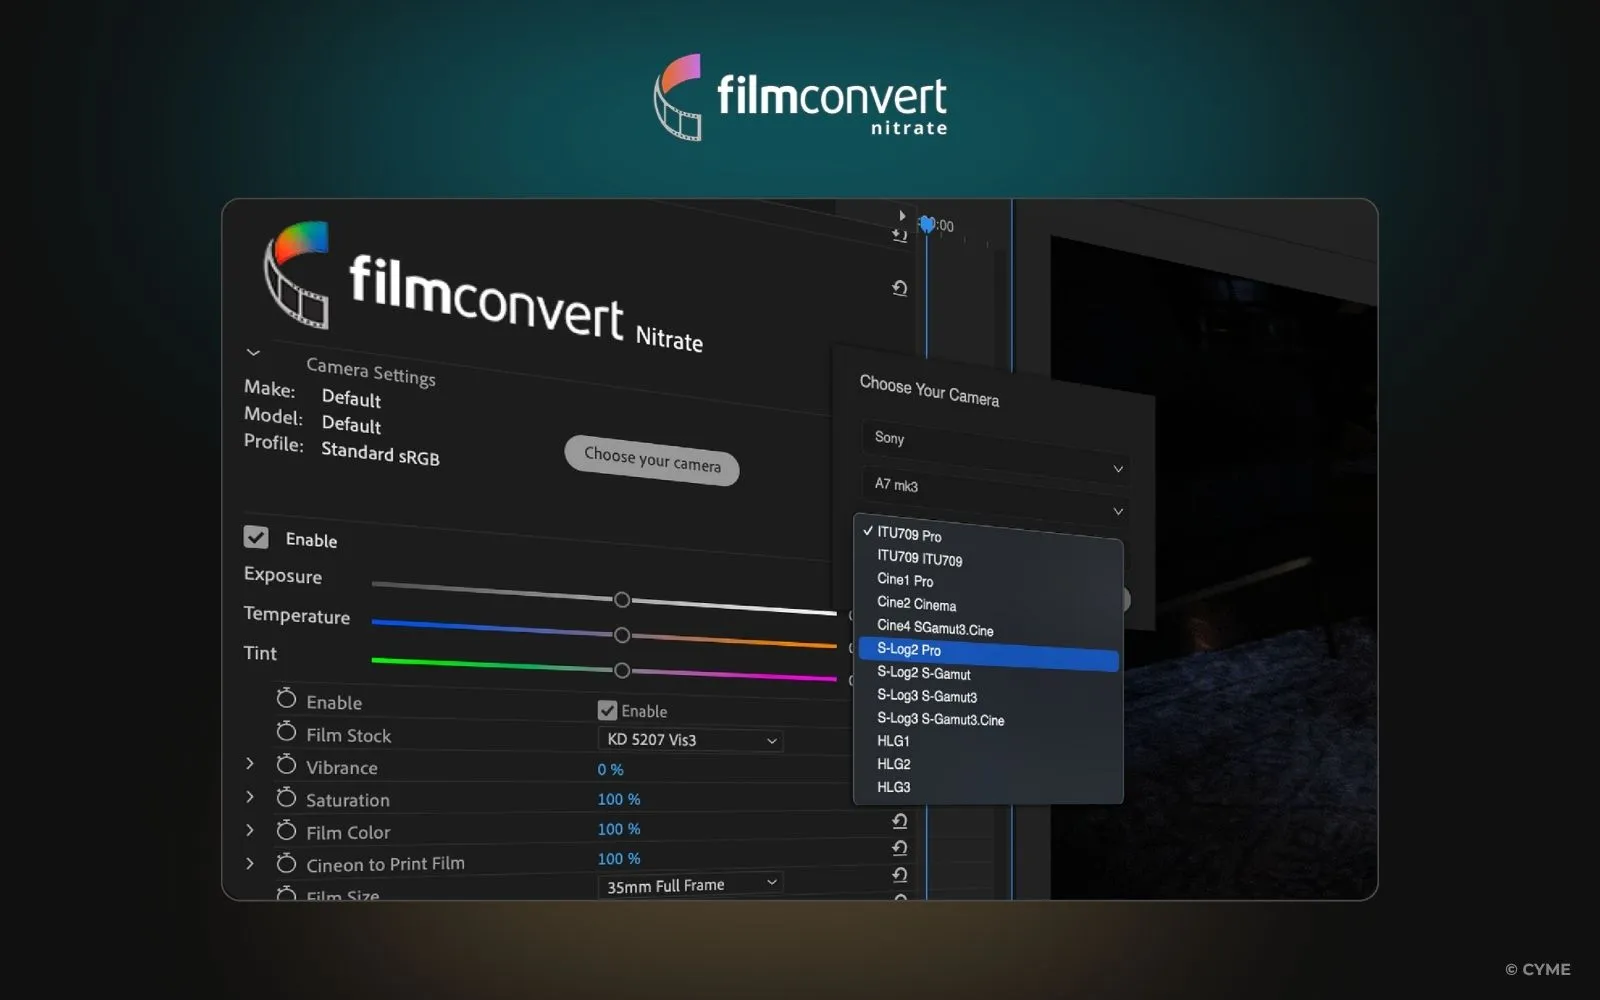Screen dimensions: 1600x1000
Task: Click the reset icon beside Cineon to Print Film
Action: (x=899, y=847)
